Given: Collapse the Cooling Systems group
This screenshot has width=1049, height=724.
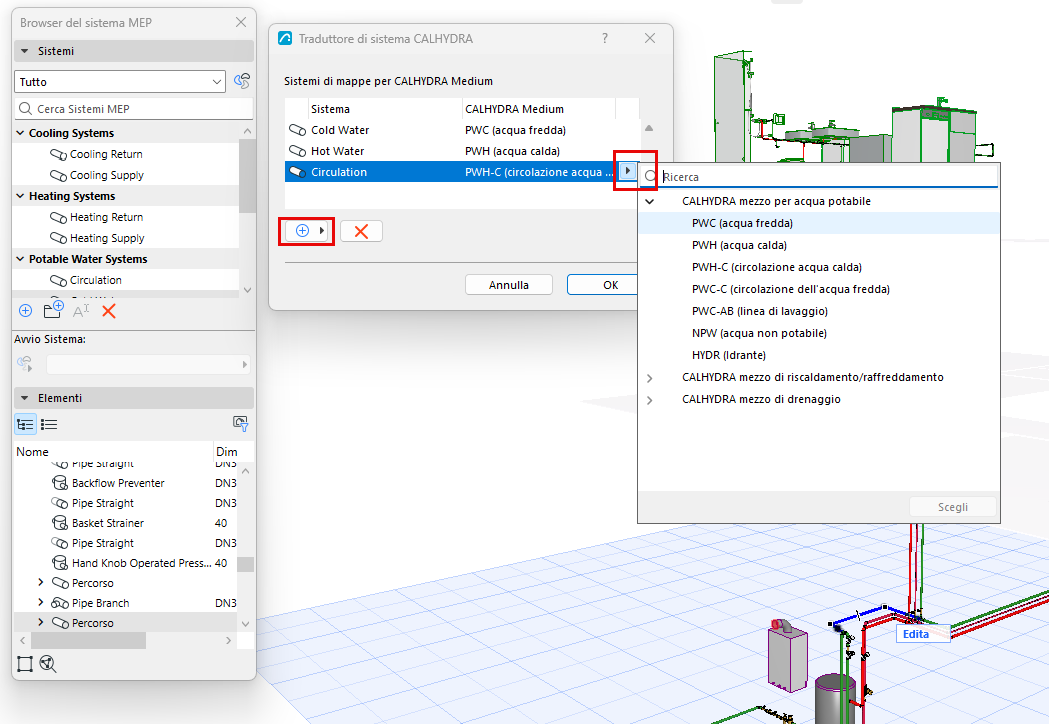Looking at the screenshot, I should (x=20, y=133).
